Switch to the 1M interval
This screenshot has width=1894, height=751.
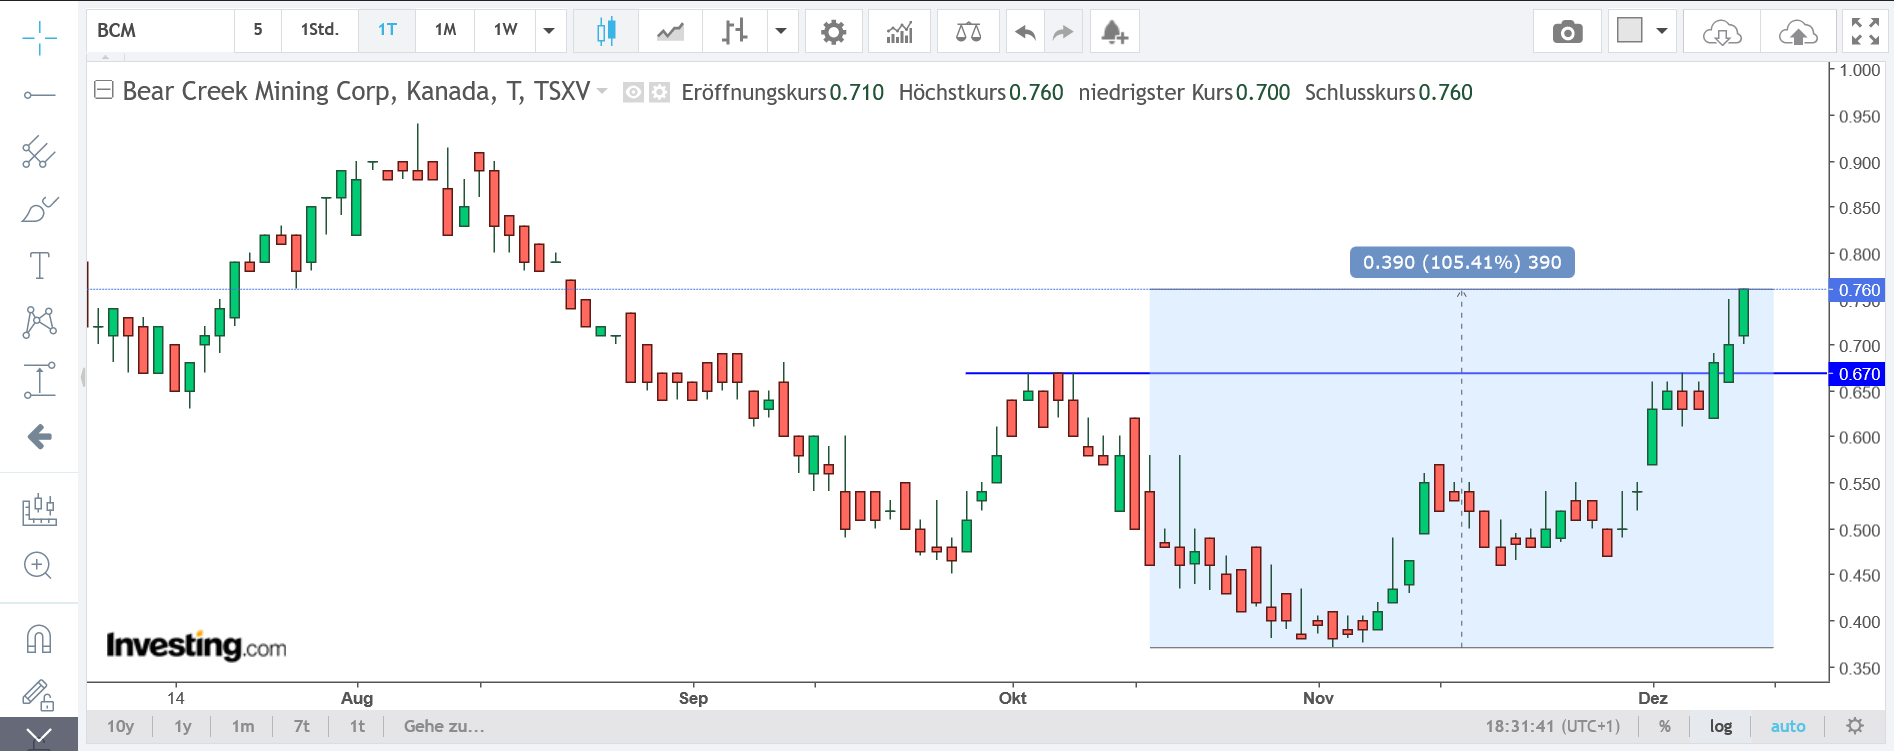click(445, 30)
